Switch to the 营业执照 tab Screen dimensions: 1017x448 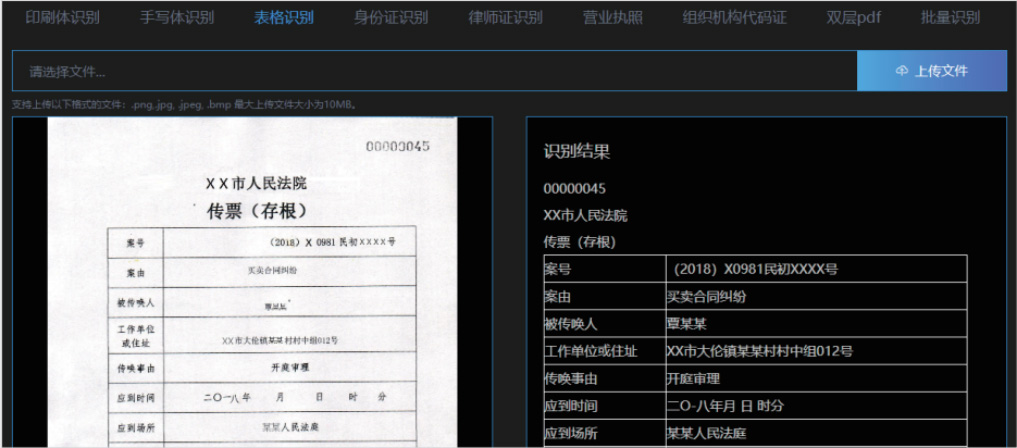(613, 18)
